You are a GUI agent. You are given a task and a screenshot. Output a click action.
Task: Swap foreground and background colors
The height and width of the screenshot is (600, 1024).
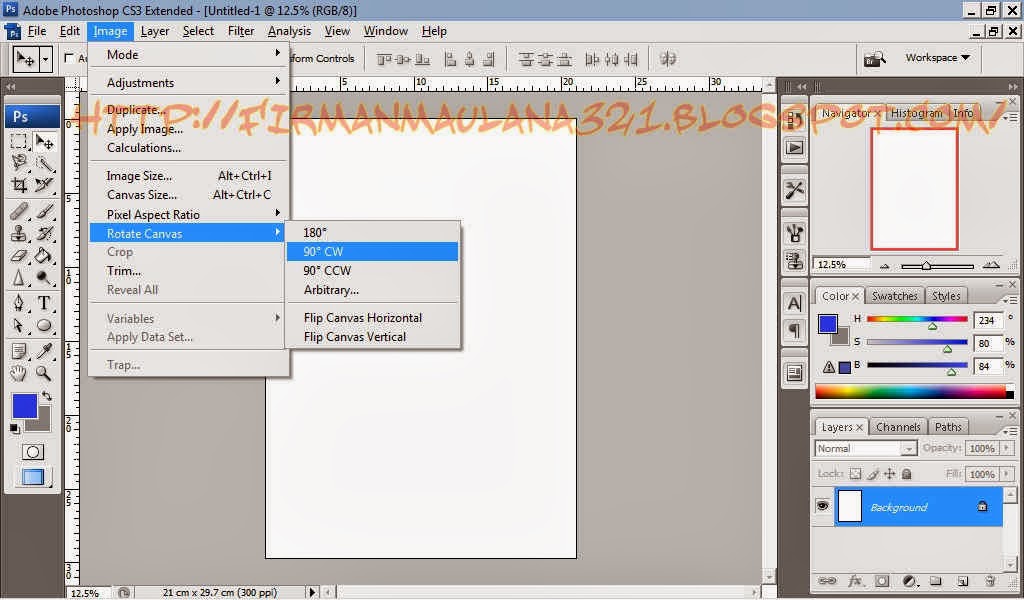coord(47,396)
